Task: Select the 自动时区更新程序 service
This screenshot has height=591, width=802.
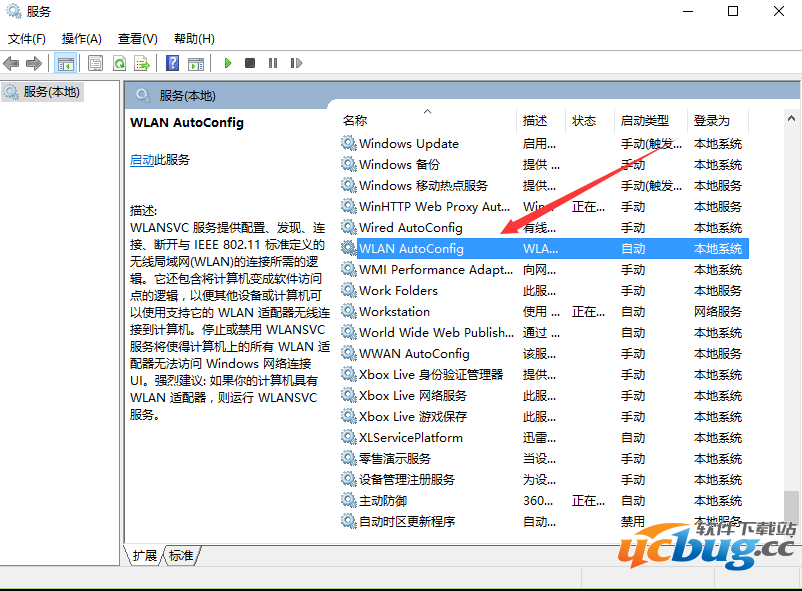Action: (x=407, y=521)
